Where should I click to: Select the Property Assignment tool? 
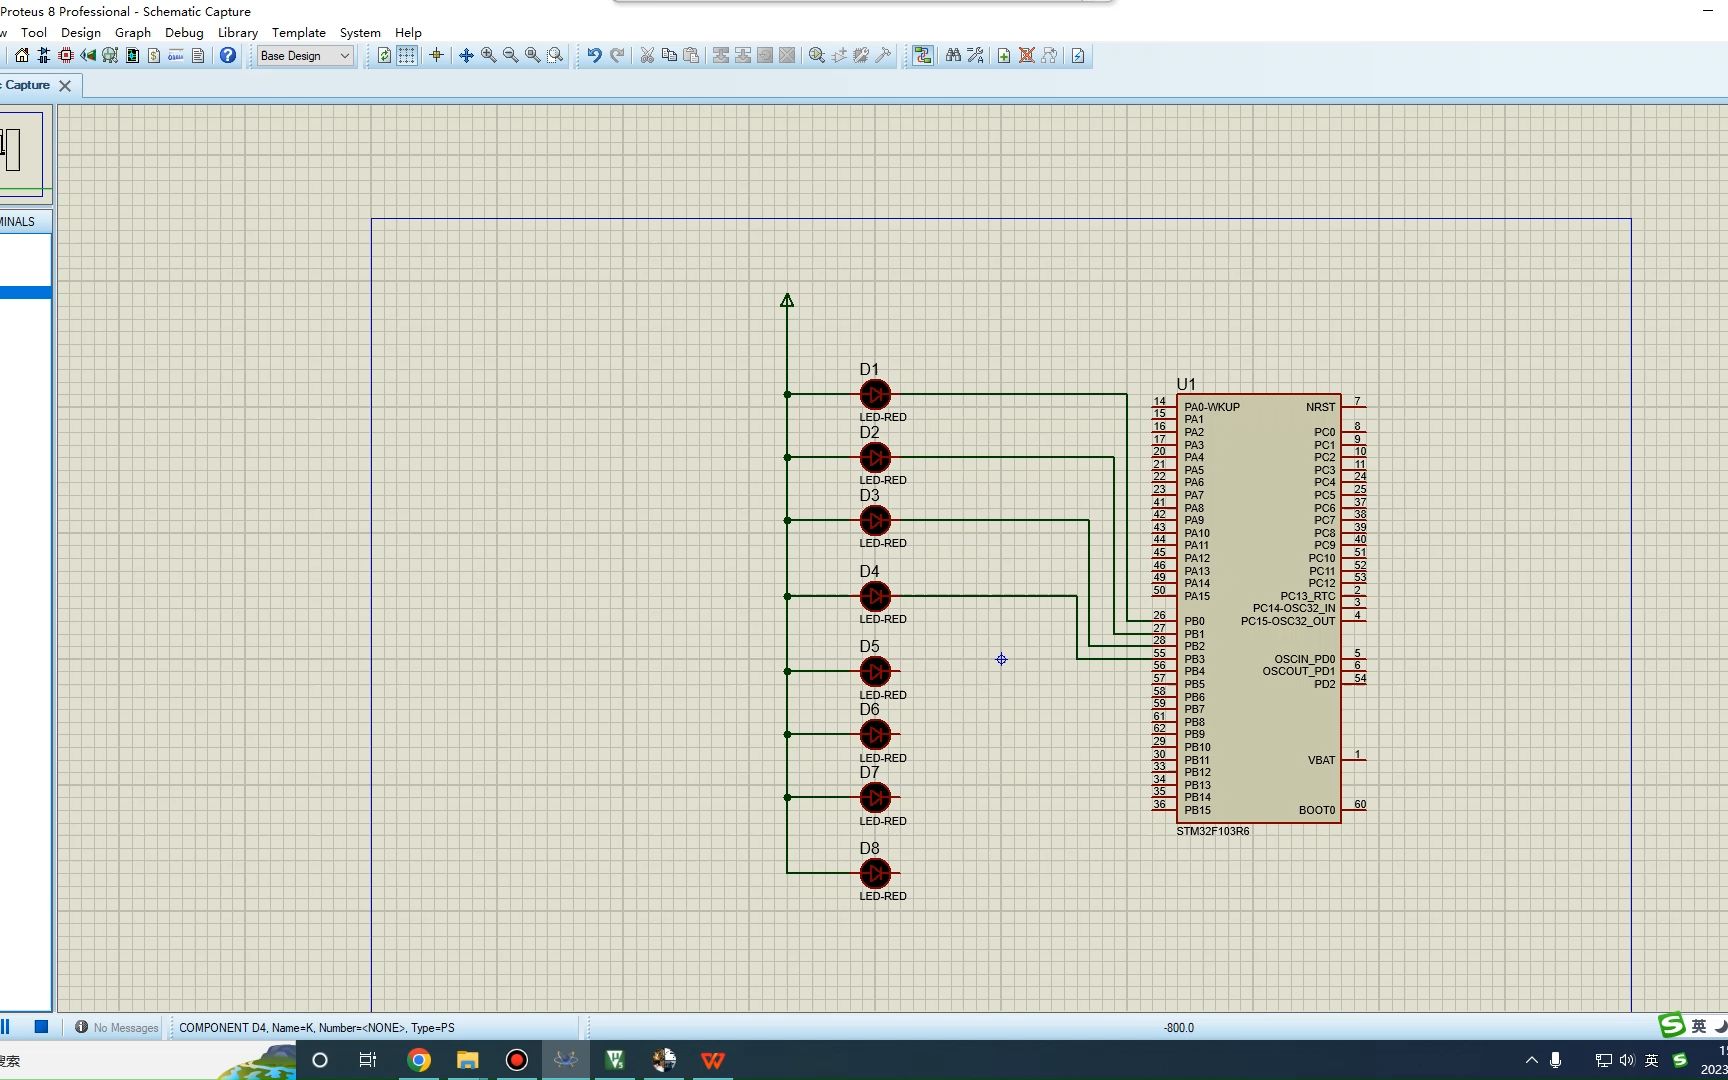[x=976, y=55]
